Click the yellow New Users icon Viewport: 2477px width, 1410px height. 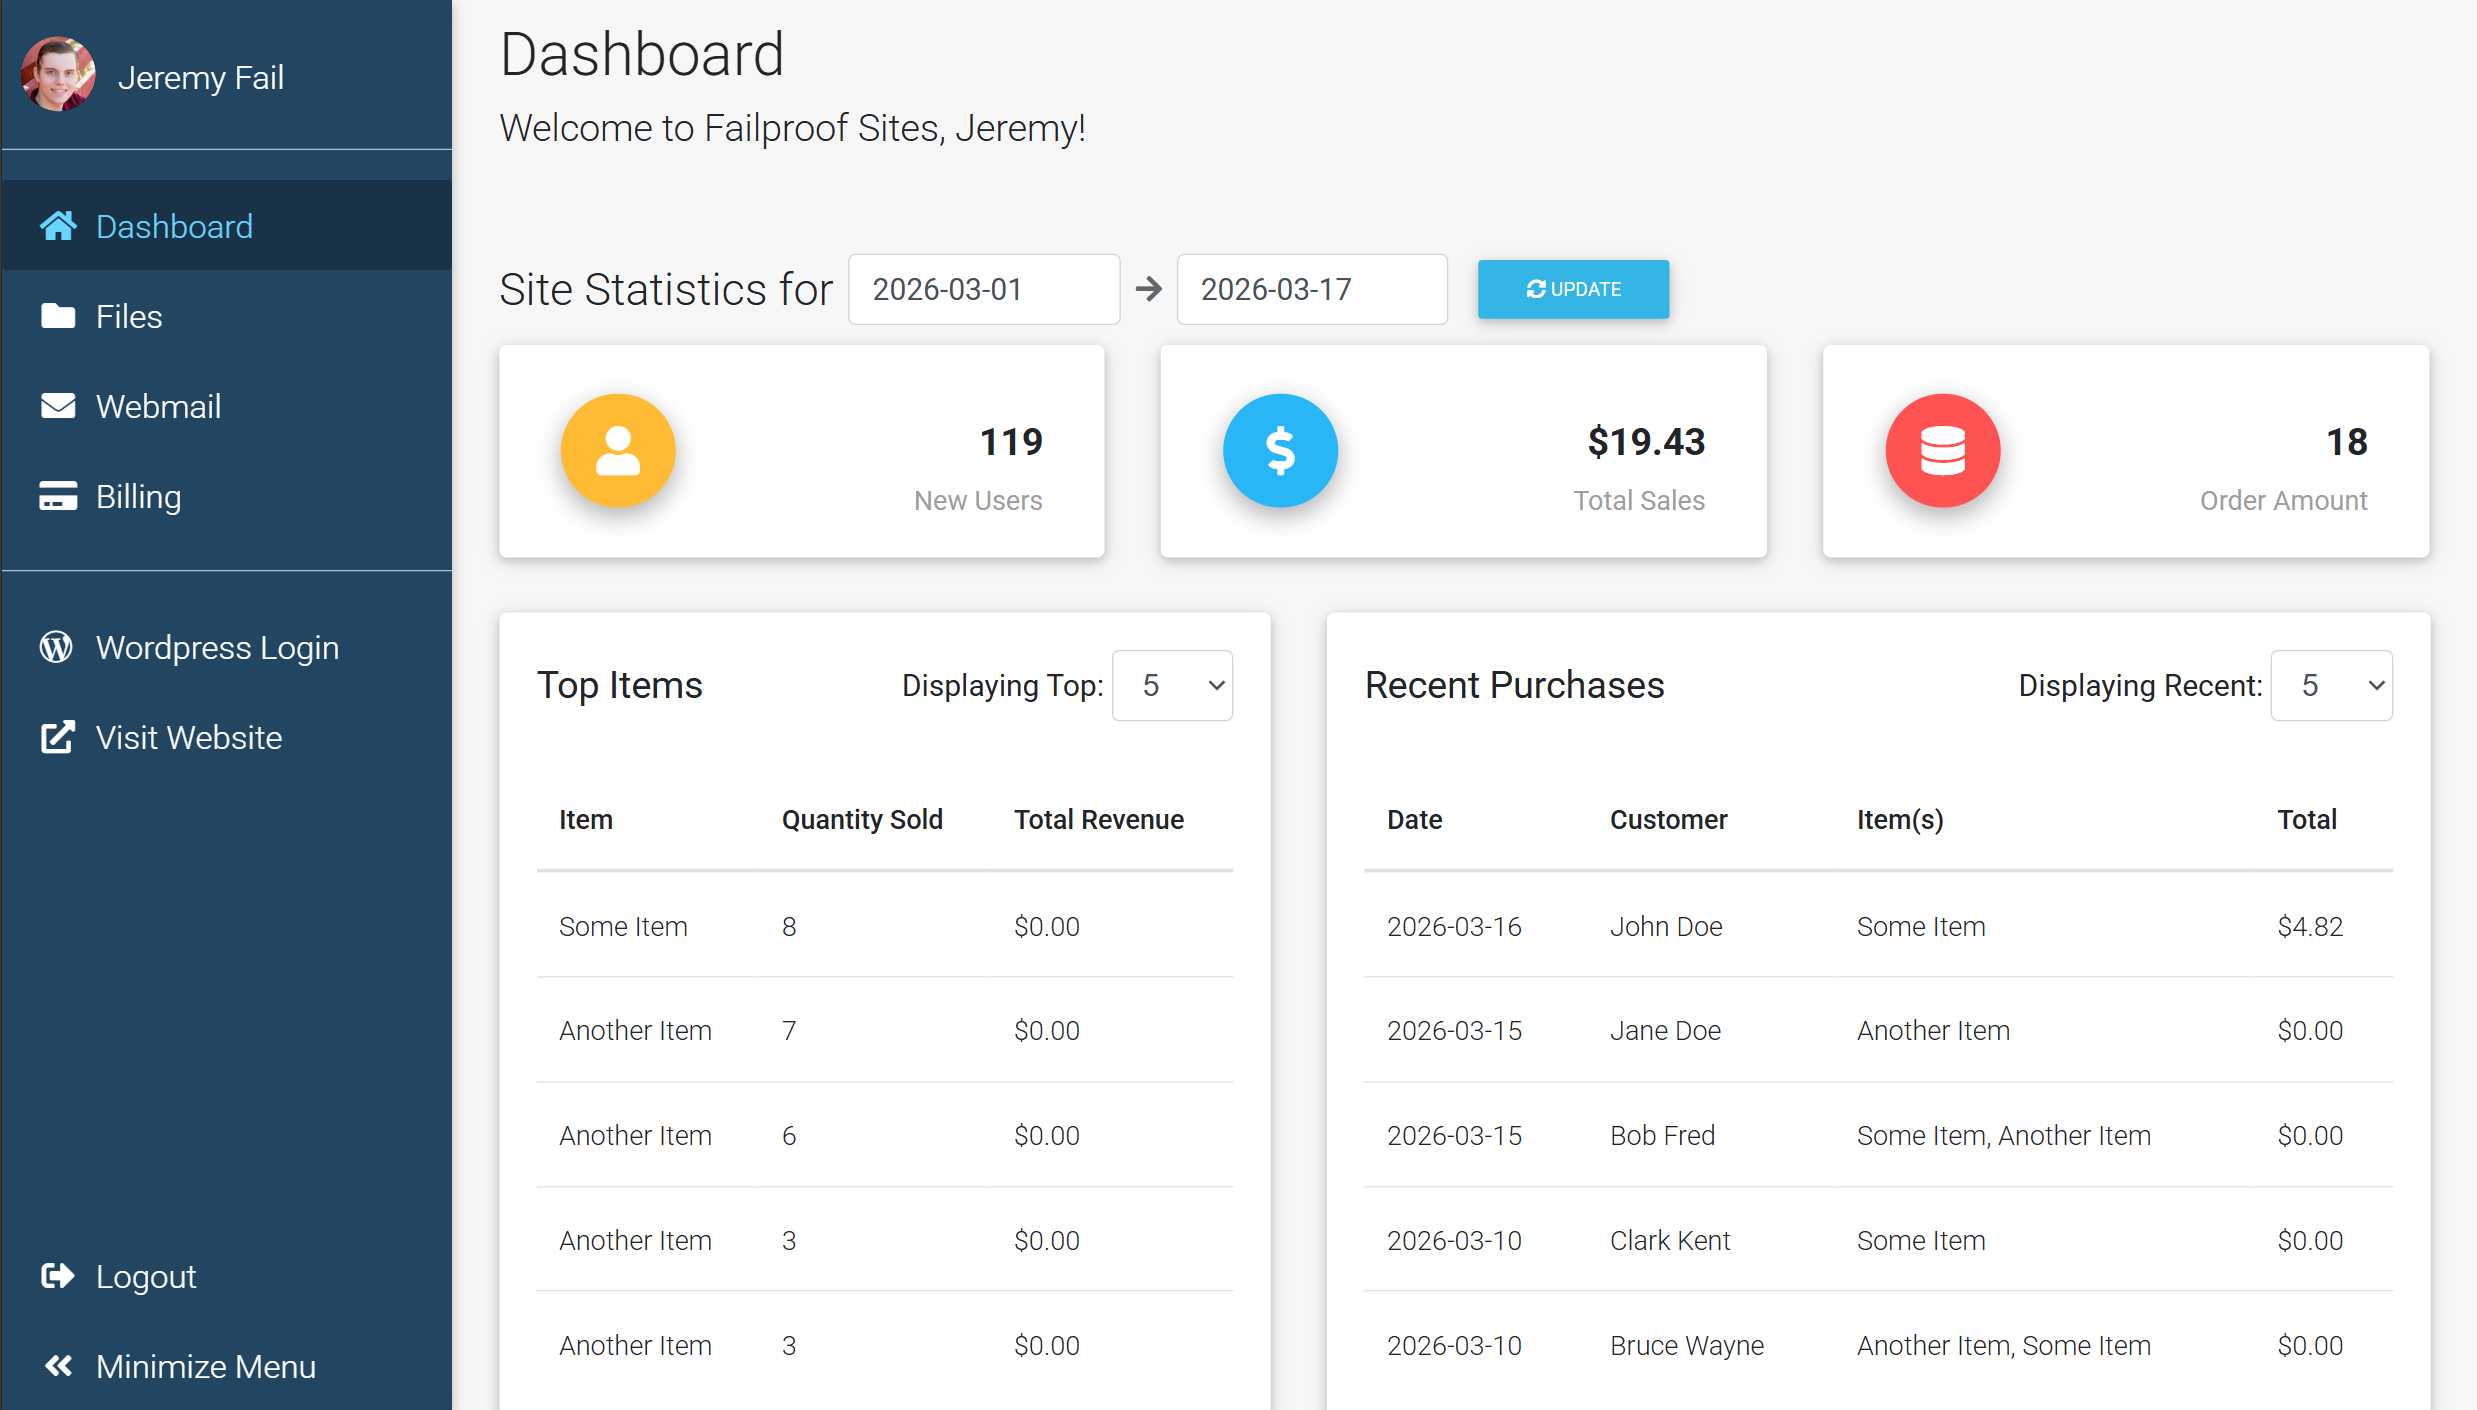click(618, 450)
